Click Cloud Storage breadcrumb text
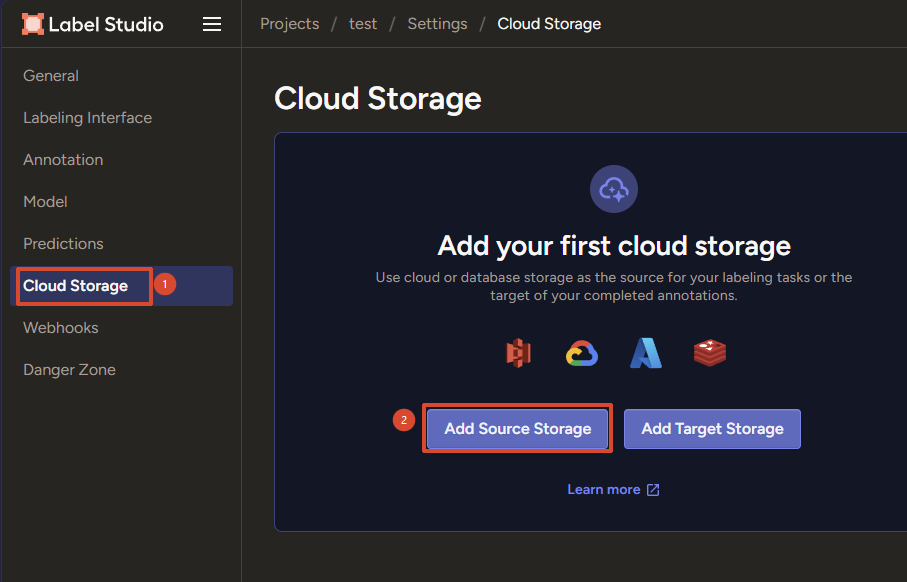The height and width of the screenshot is (582, 907). 549,24
